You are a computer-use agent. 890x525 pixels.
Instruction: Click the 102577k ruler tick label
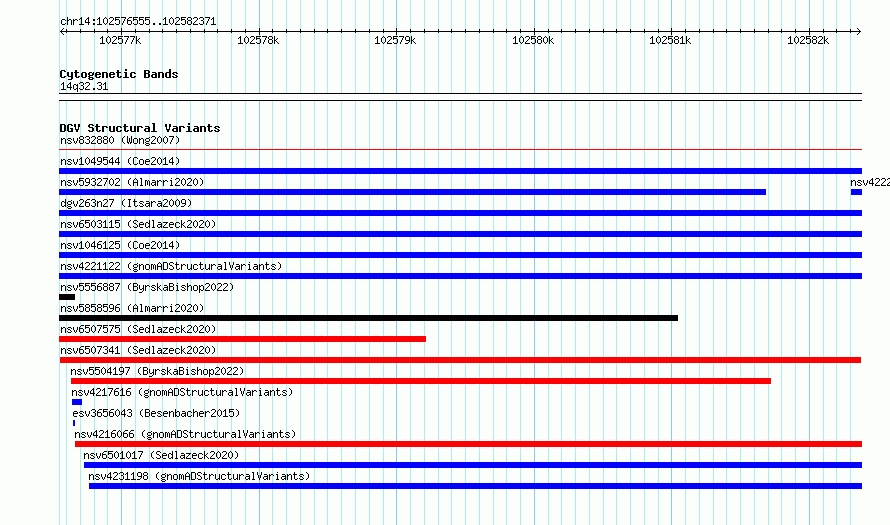(x=120, y=40)
